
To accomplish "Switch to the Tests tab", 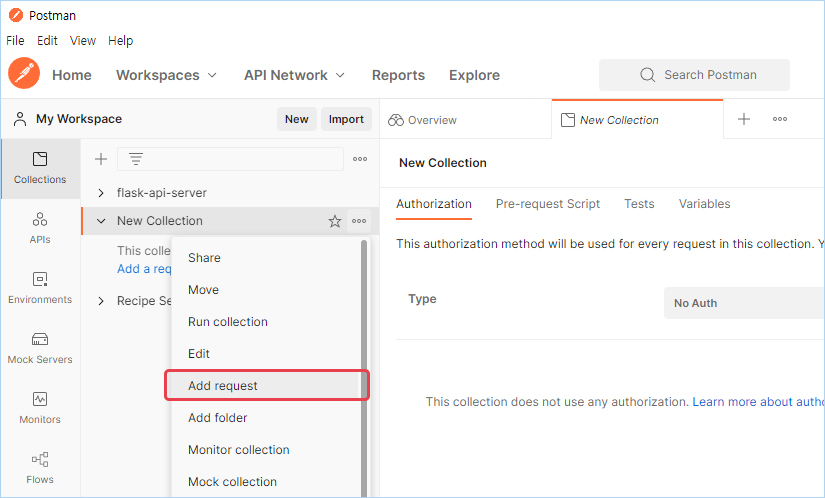I will point(639,204).
